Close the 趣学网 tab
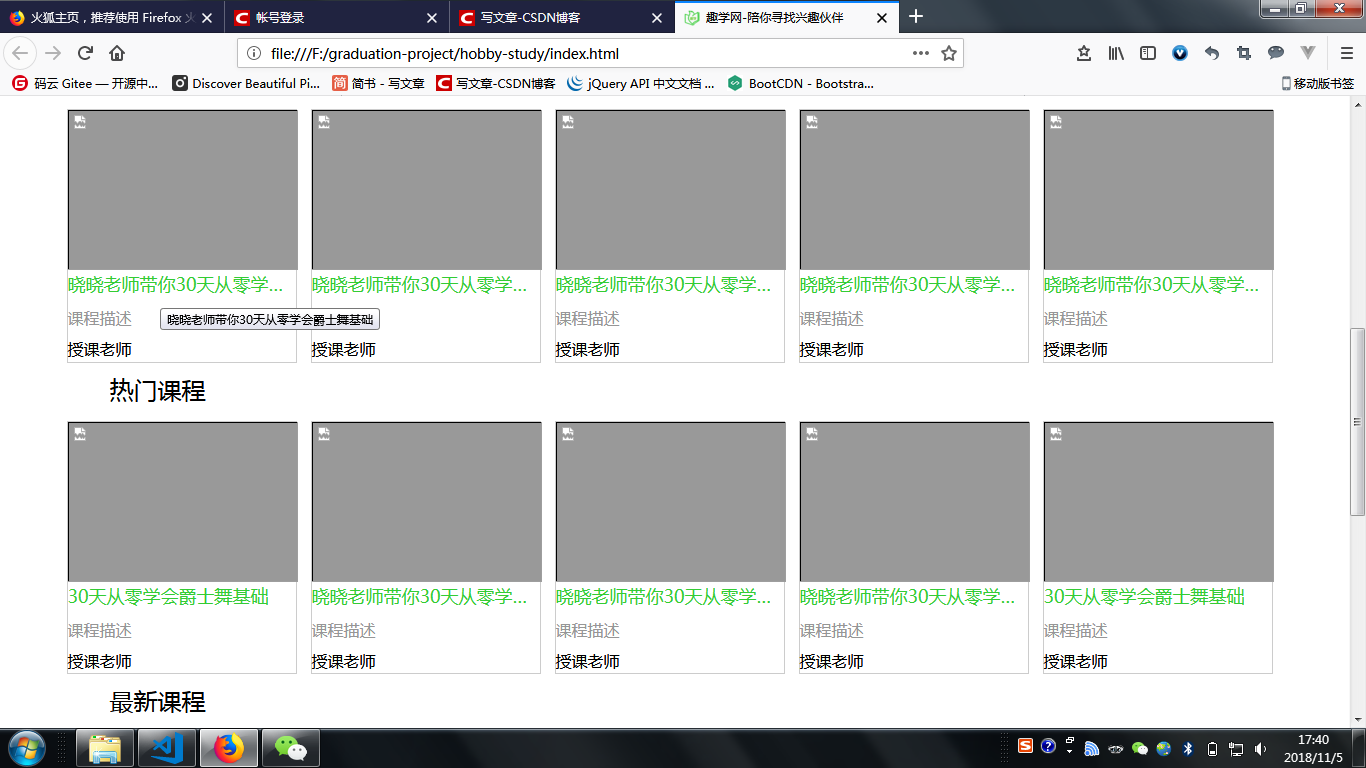This screenshot has width=1366, height=768. point(882,18)
